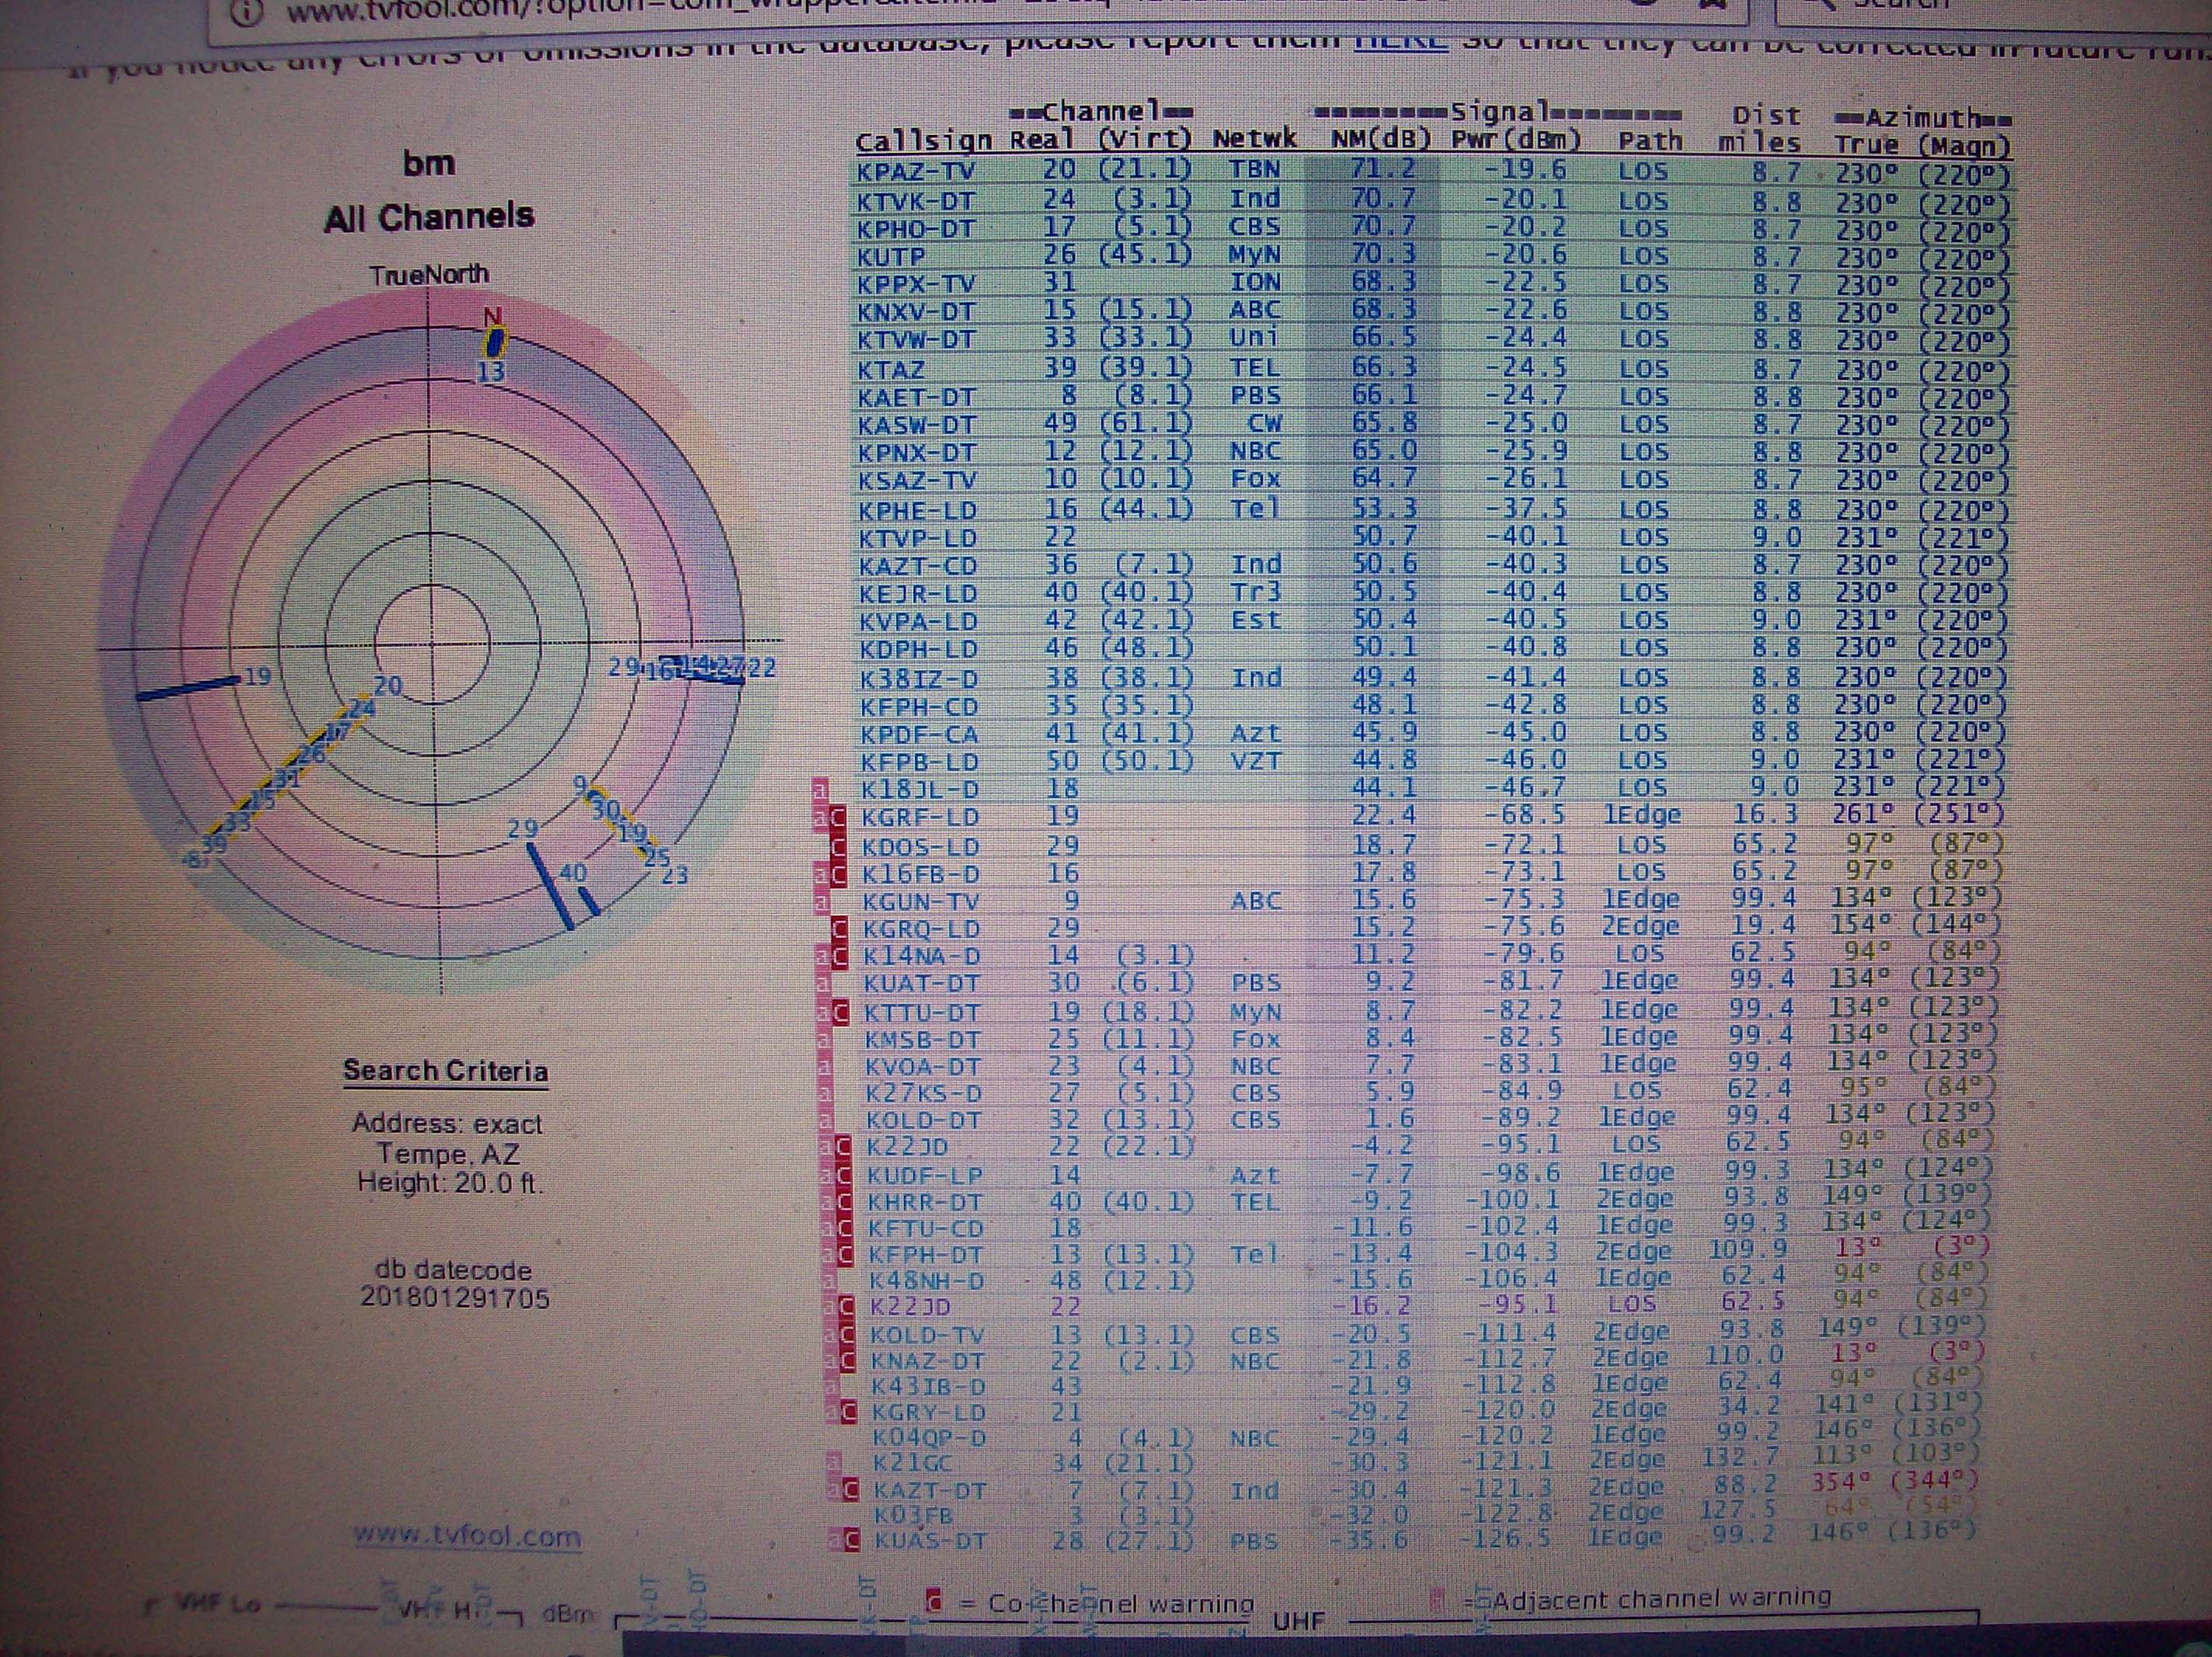Viewport: 2212px width, 1657px height.
Task: Click the channel 13 marker at the north of the radar plot
Action: (493, 343)
